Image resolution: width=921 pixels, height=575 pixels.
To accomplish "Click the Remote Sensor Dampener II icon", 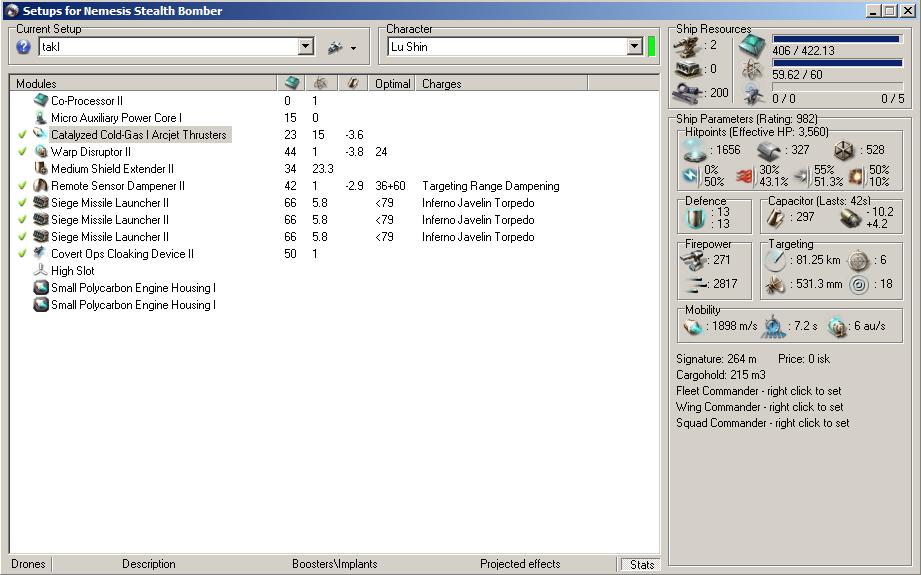I will coord(41,186).
